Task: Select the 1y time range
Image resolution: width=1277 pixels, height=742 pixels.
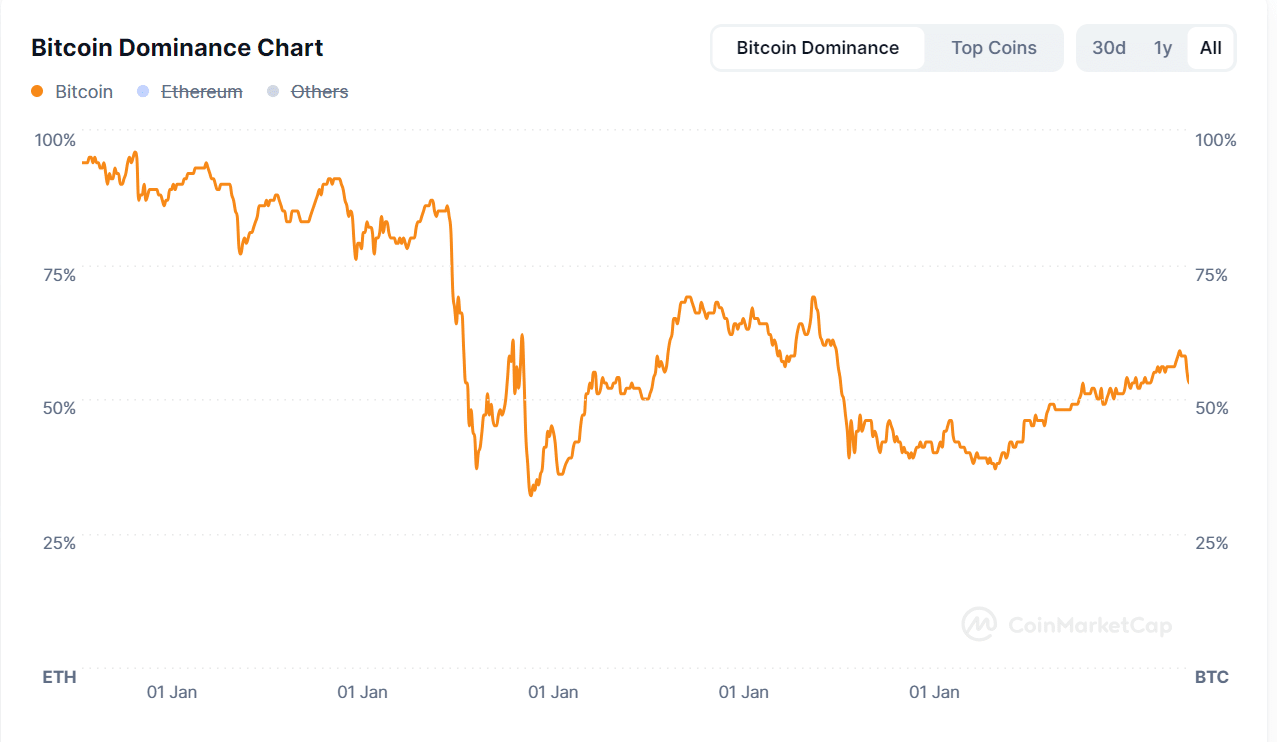Action: pyautogui.click(x=1162, y=48)
